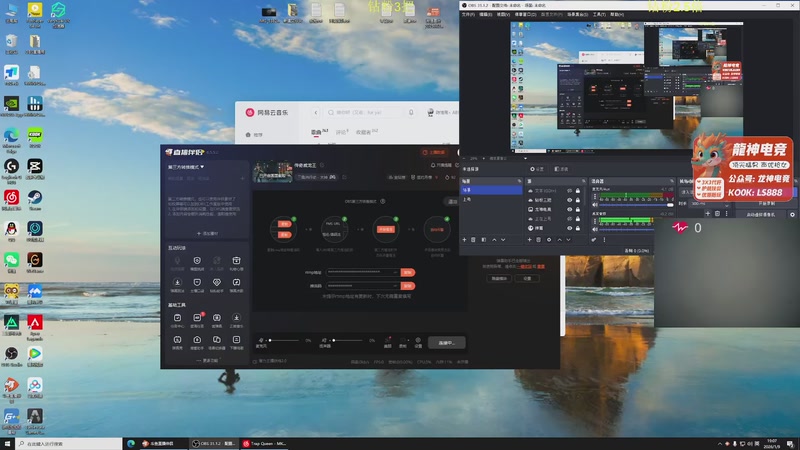Screen dimensions: 800x450
Task: Mute the first audio channel speaker in OBS mixer
Action: [595, 205]
